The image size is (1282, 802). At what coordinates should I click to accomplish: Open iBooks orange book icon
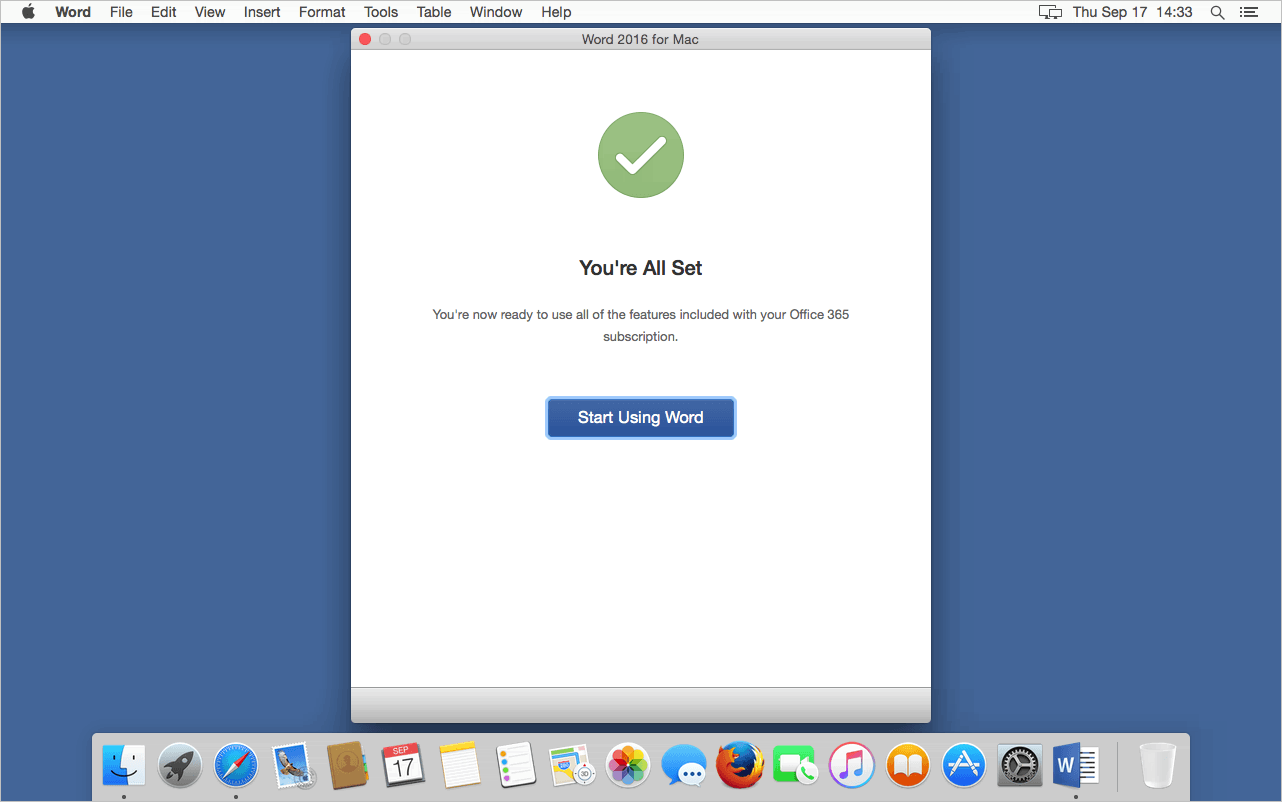[x=908, y=766]
